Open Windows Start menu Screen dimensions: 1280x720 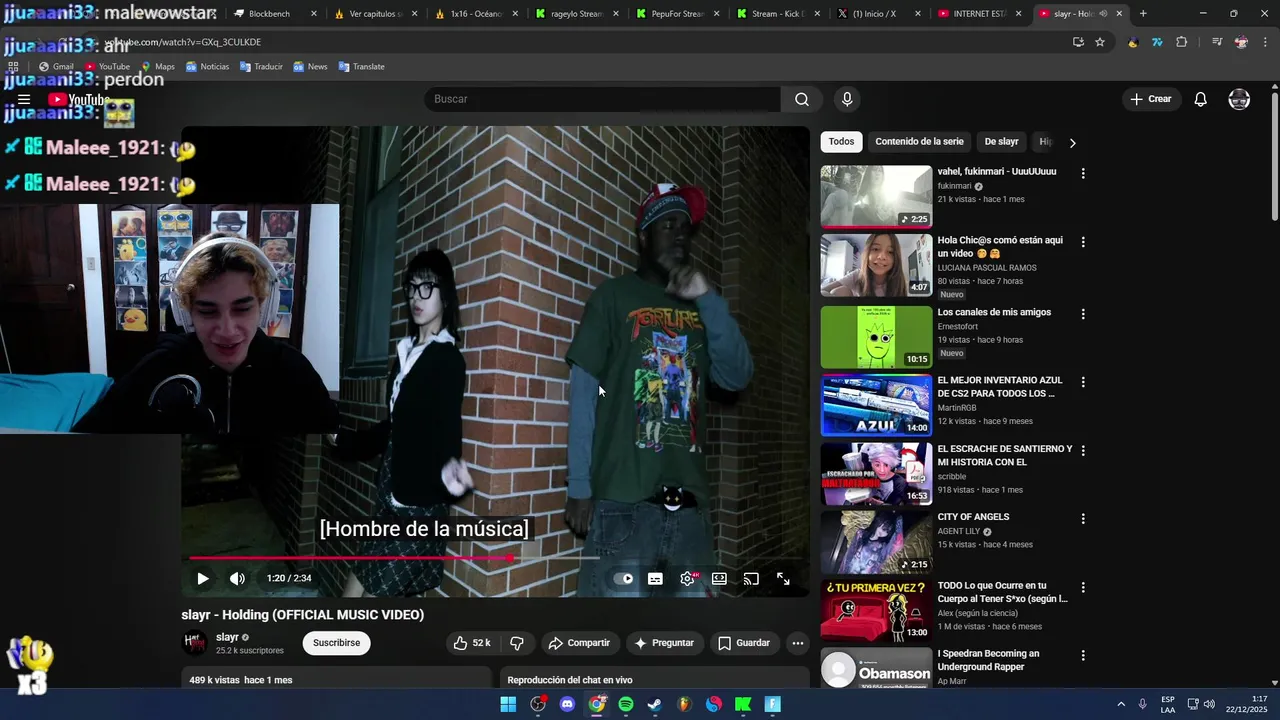508,704
